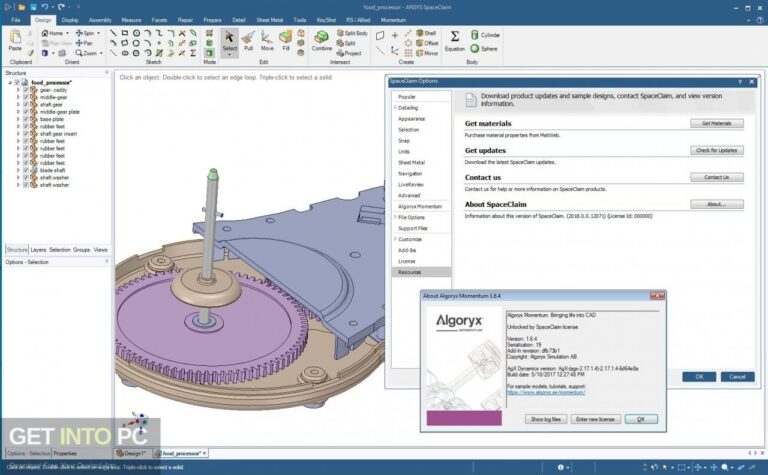
Task: Select Algoryx Momentum in options list
Action: (420, 206)
